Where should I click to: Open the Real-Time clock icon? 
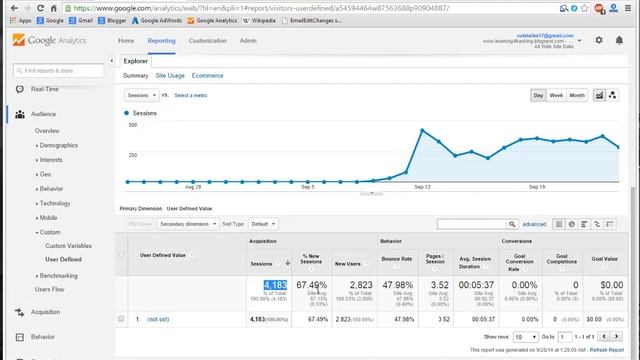point(20,89)
